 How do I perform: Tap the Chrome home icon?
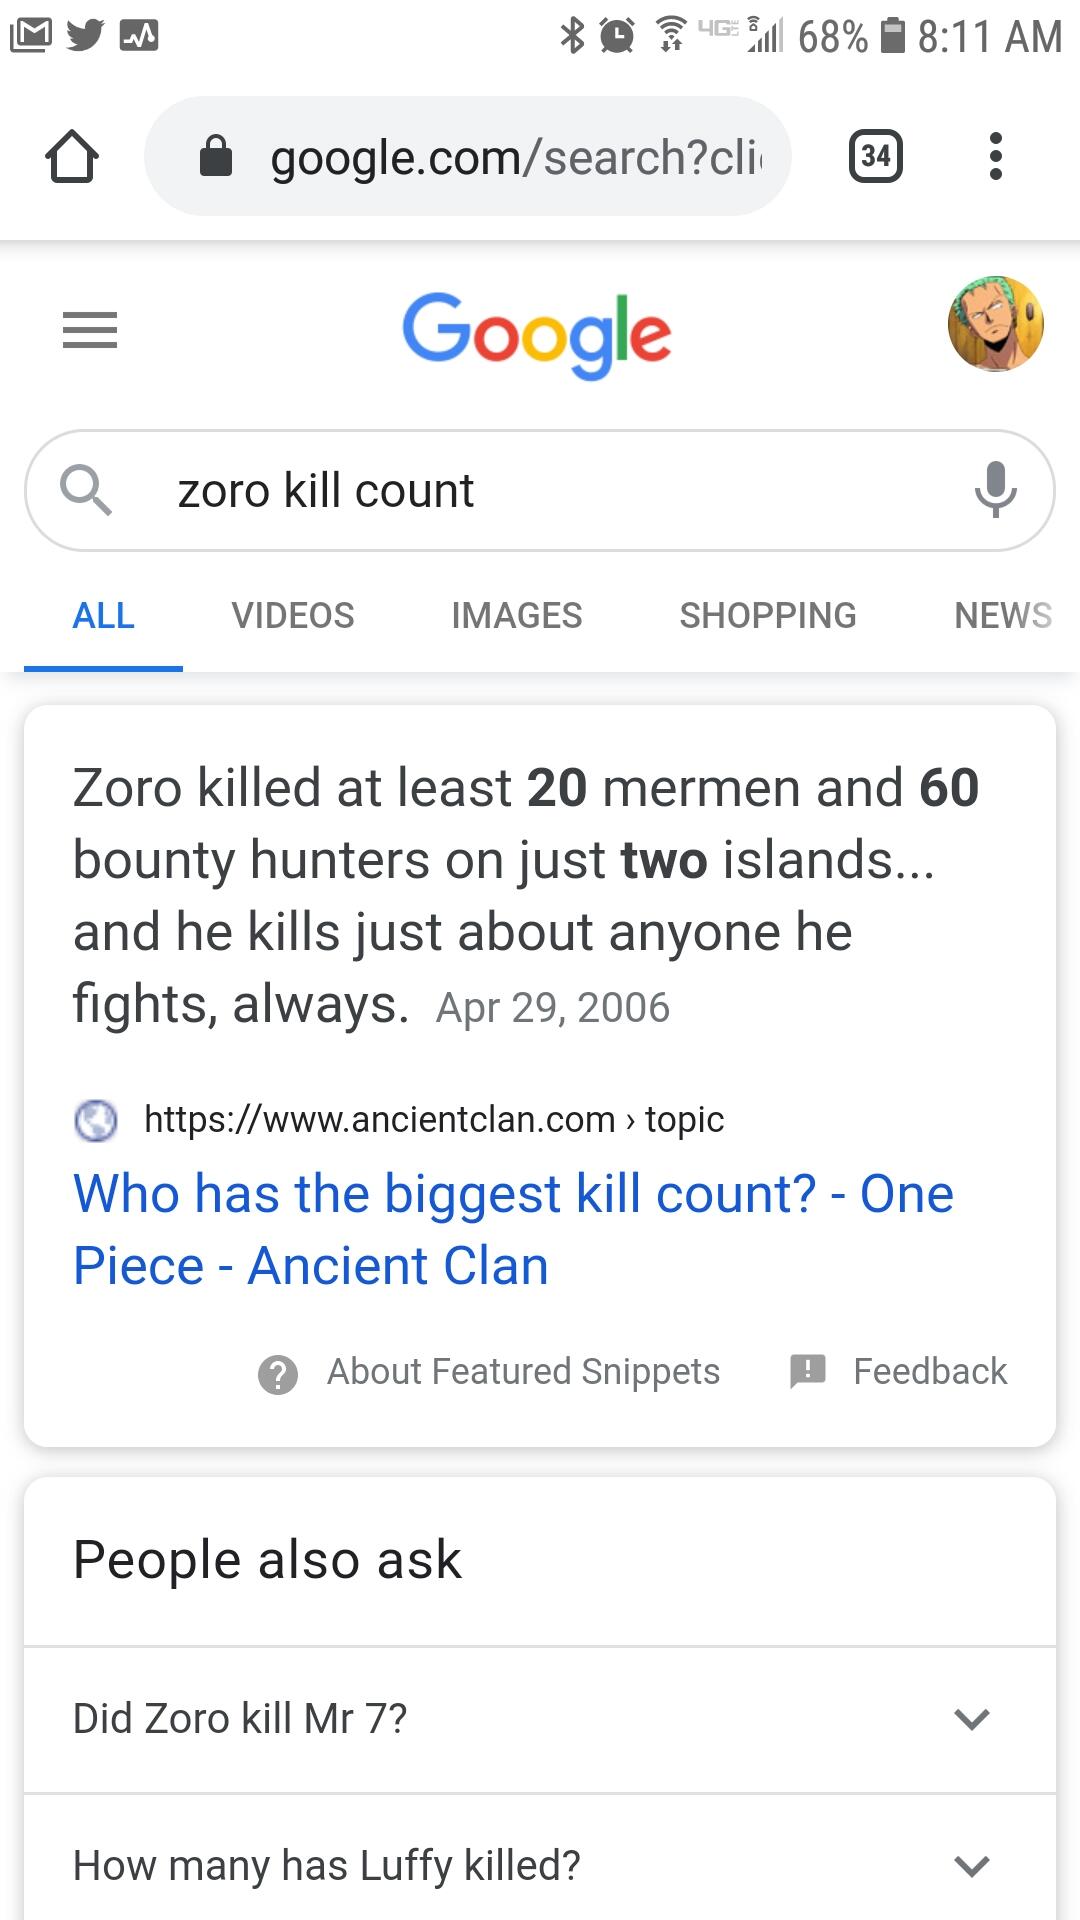[x=72, y=156]
